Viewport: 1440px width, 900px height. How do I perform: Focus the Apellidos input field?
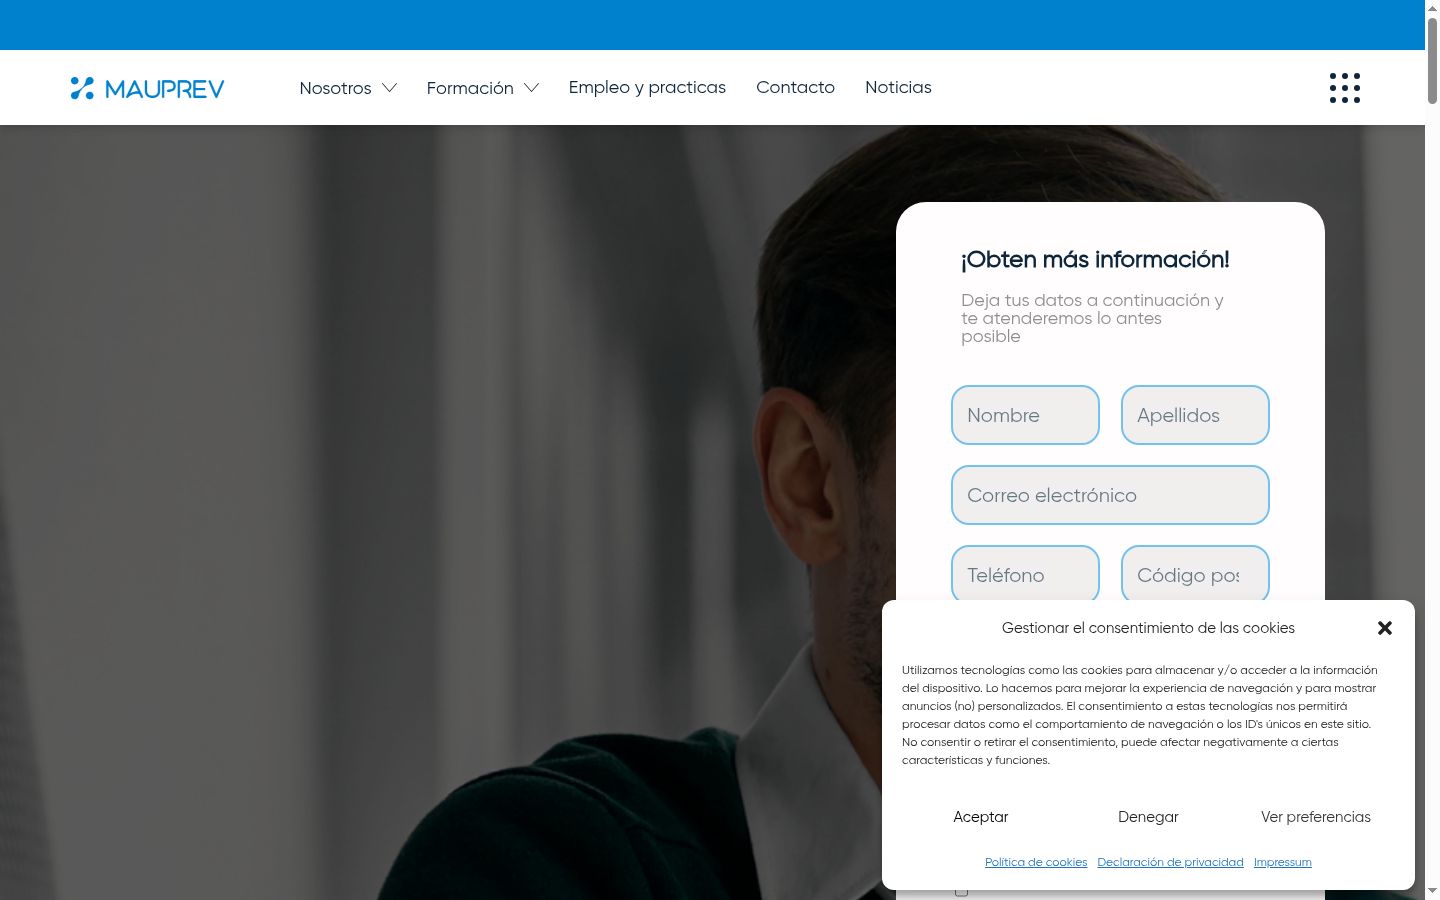click(1195, 415)
